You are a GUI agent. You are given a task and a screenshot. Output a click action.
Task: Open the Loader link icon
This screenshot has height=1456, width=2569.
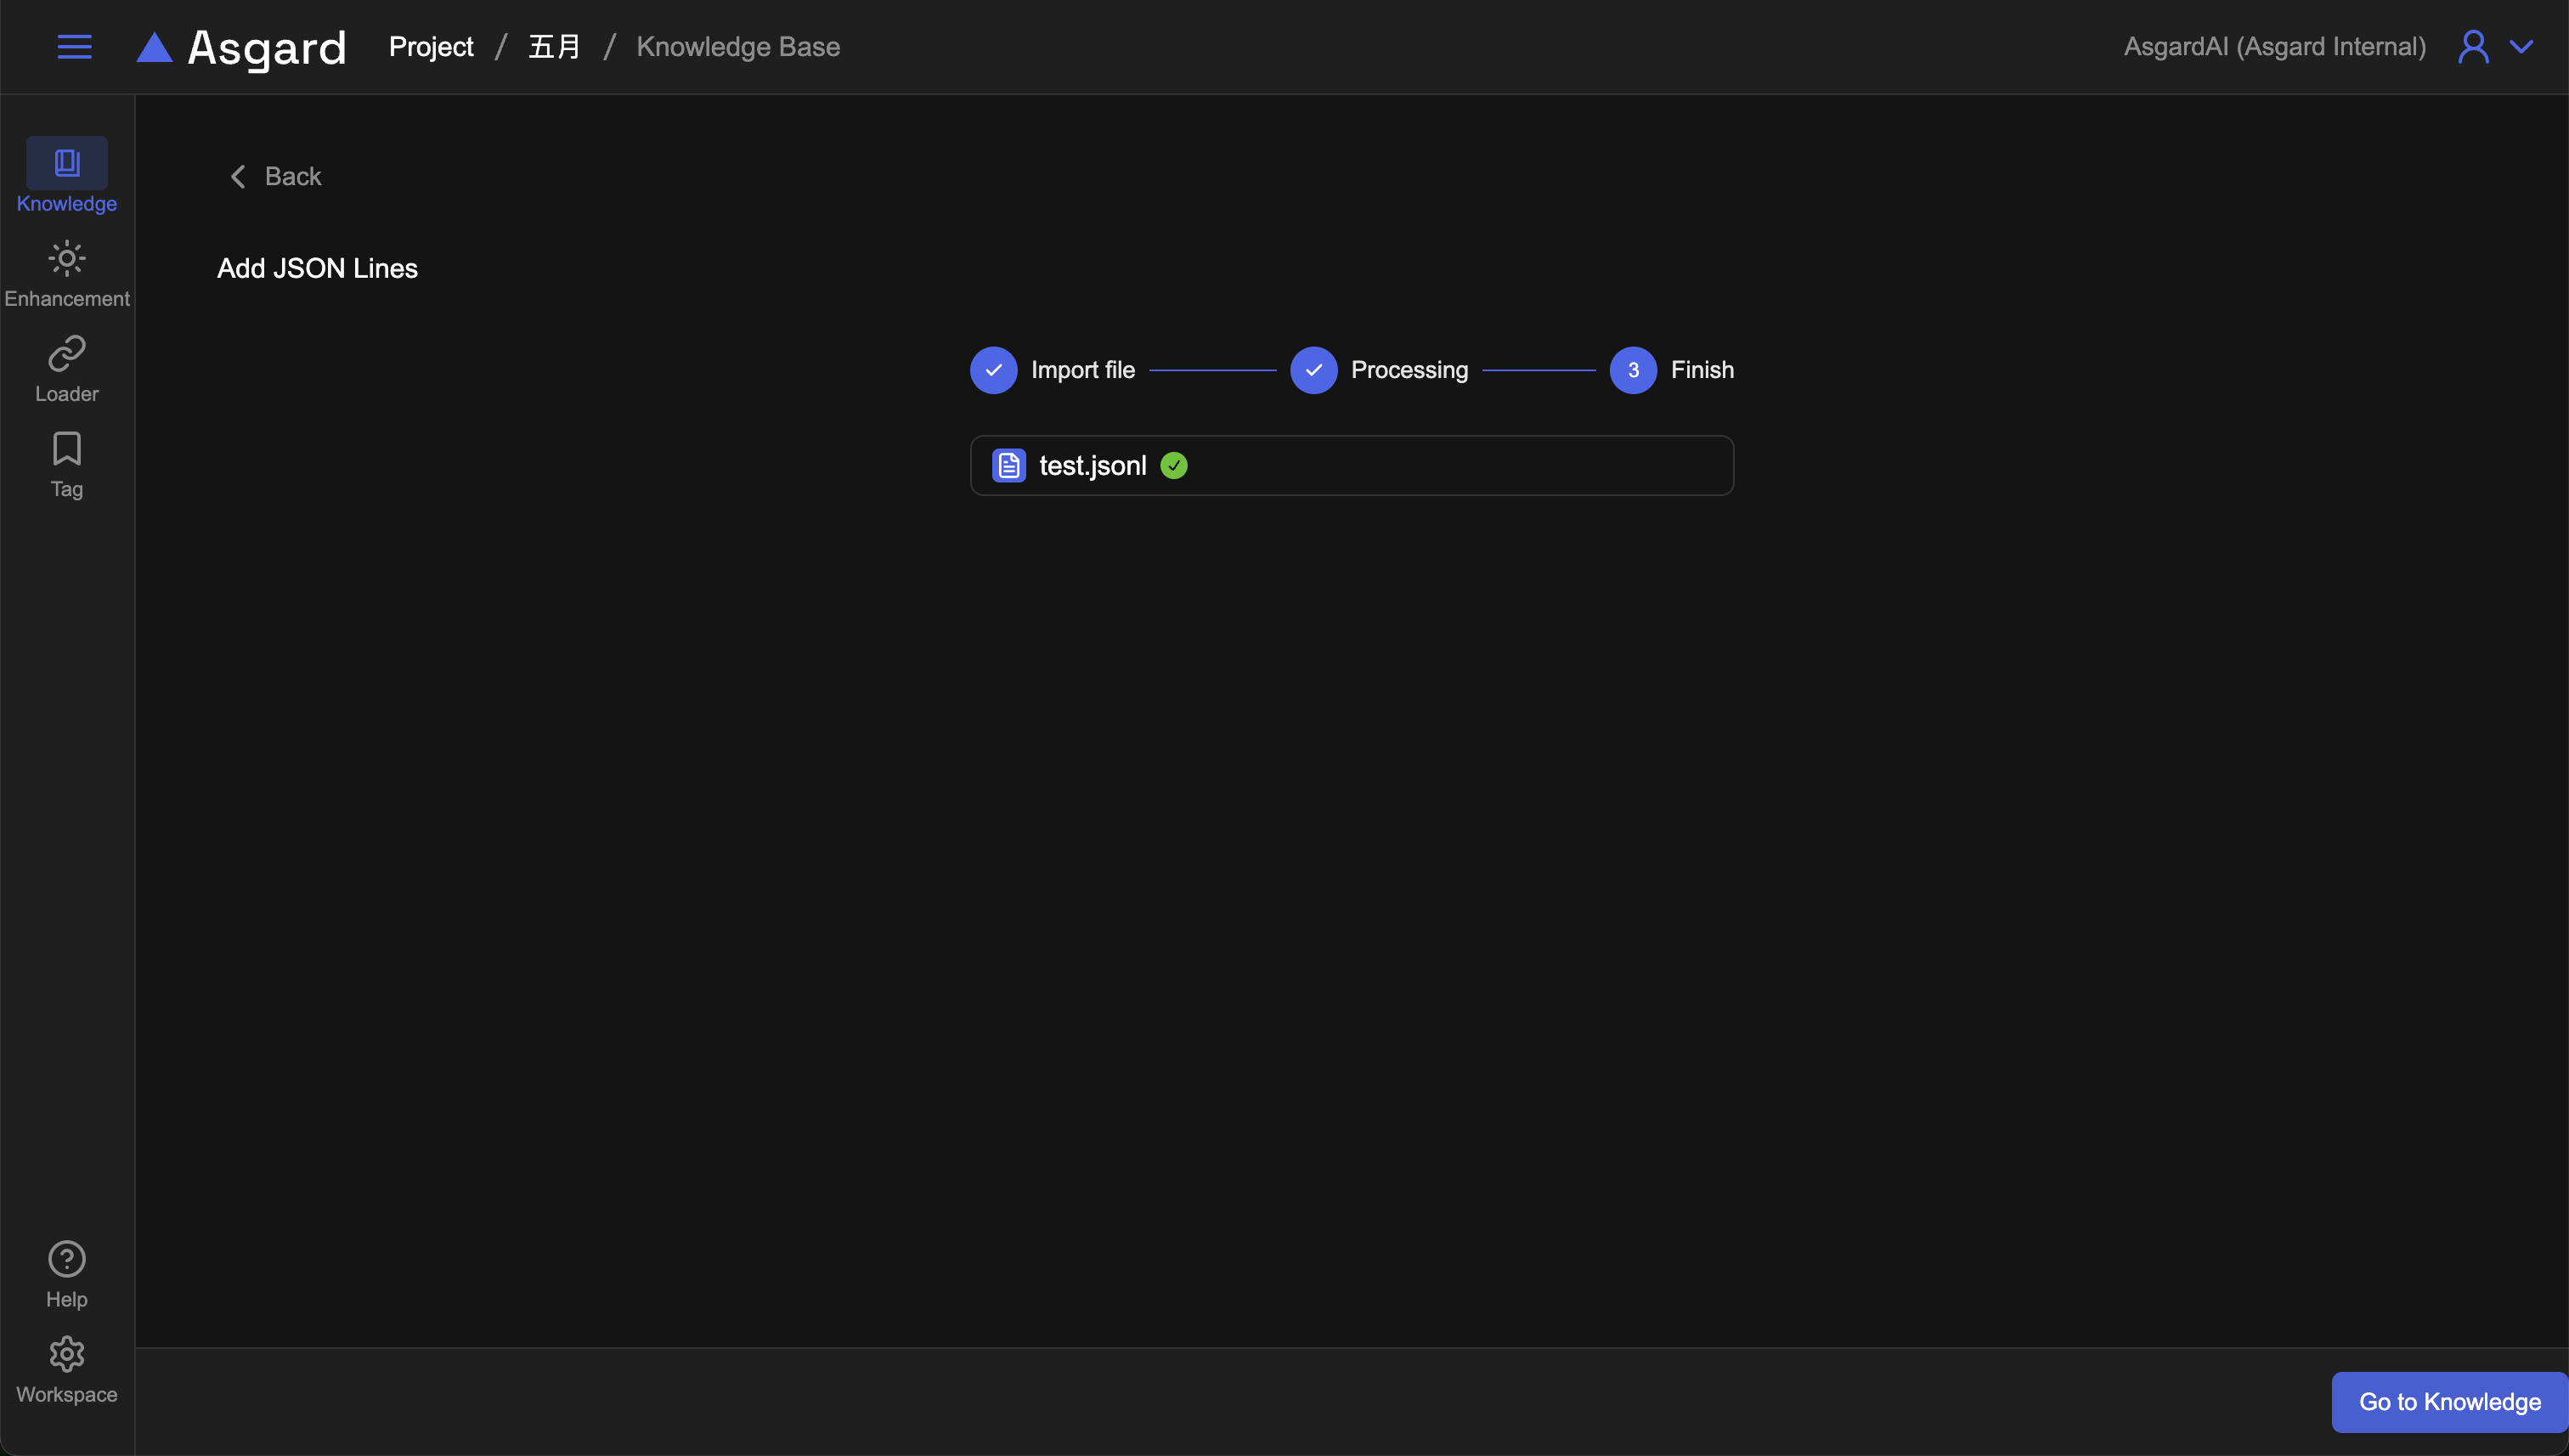pyautogui.click(x=66, y=368)
